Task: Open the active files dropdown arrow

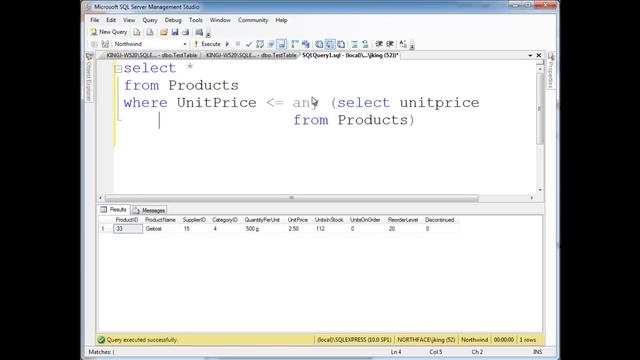Action: (530, 56)
